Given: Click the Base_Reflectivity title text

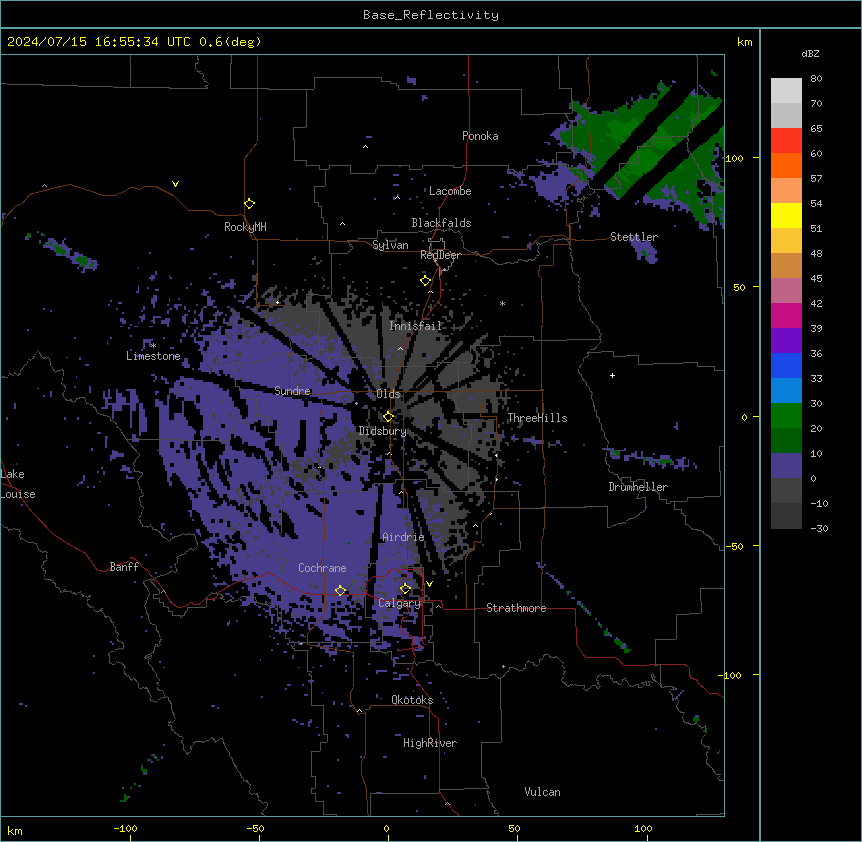Looking at the screenshot, I should [431, 15].
